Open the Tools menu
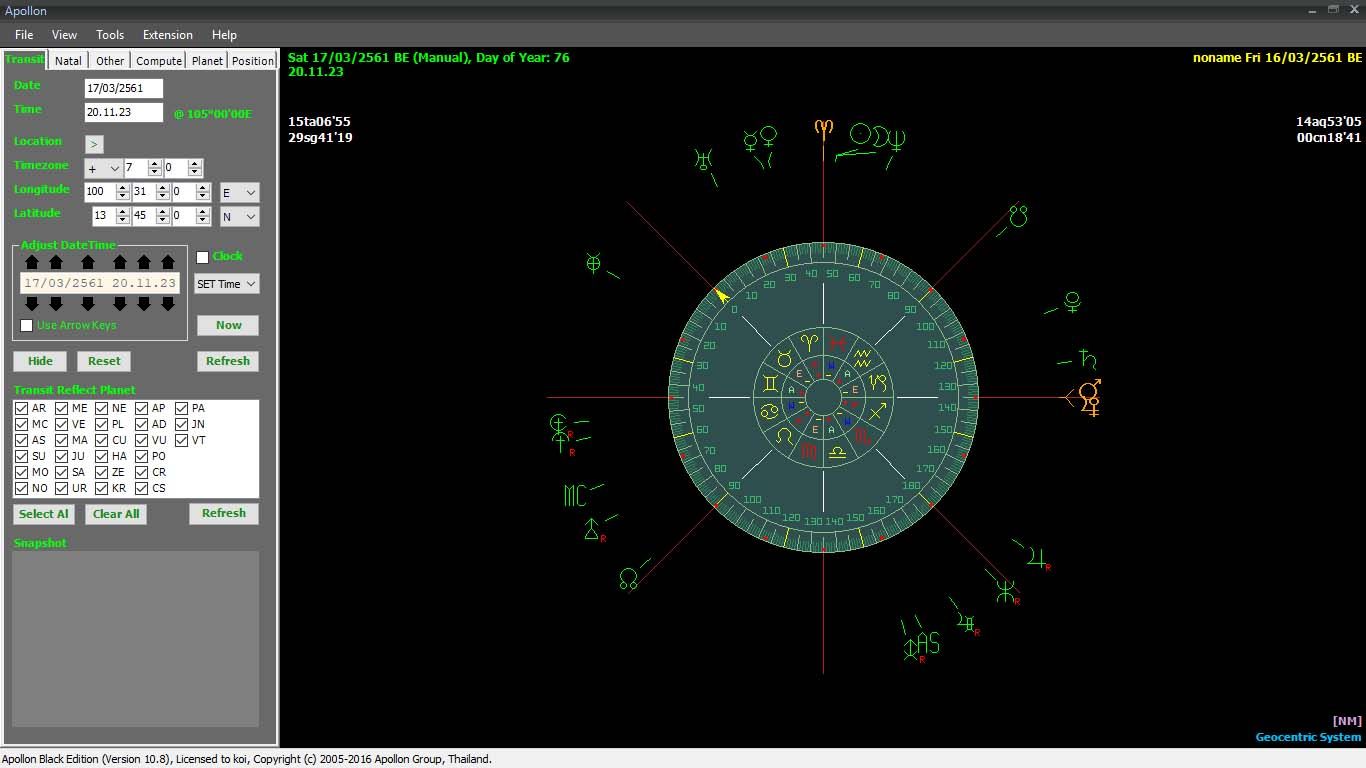 [x=110, y=35]
